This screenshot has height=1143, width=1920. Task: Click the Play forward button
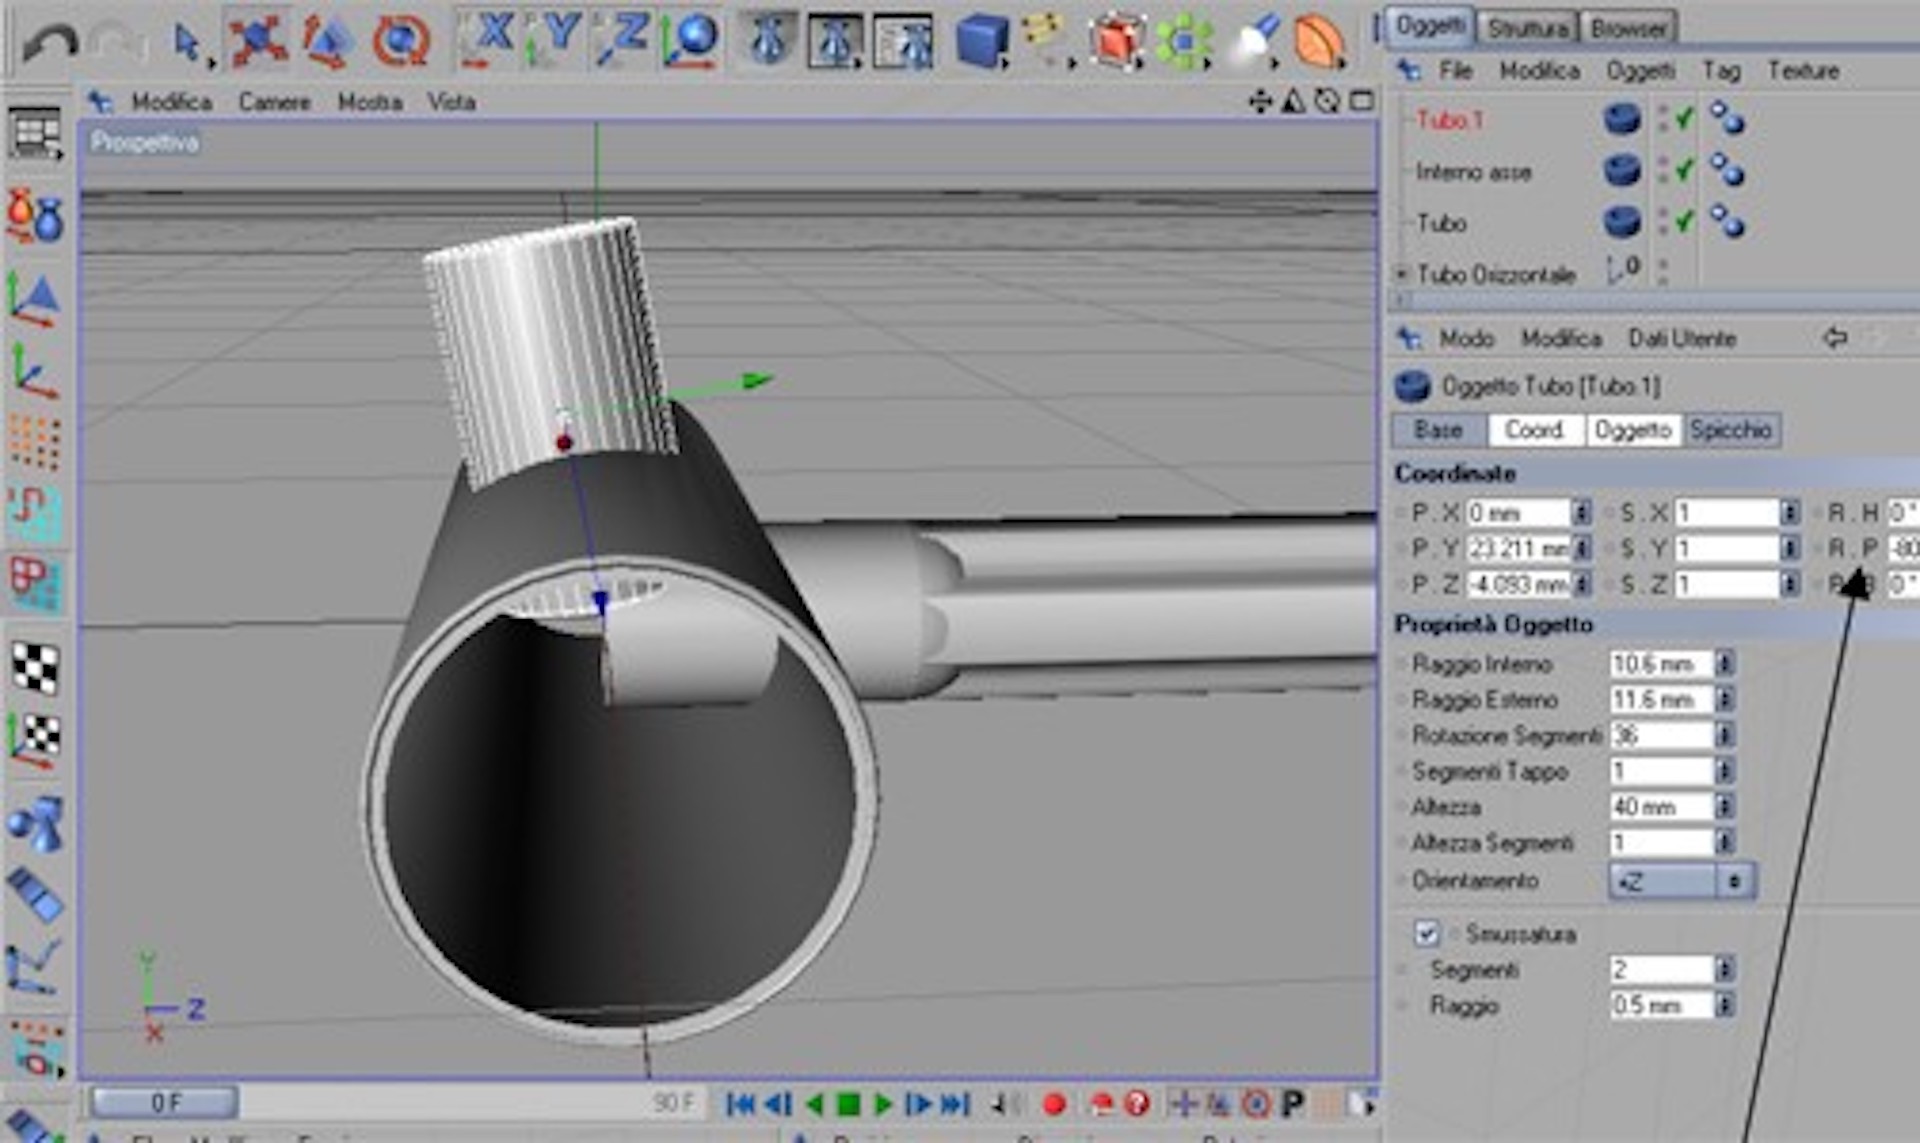click(882, 1104)
